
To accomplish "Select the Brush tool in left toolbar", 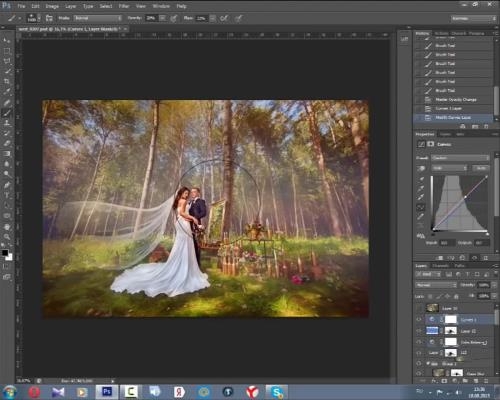I will coord(7,113).
